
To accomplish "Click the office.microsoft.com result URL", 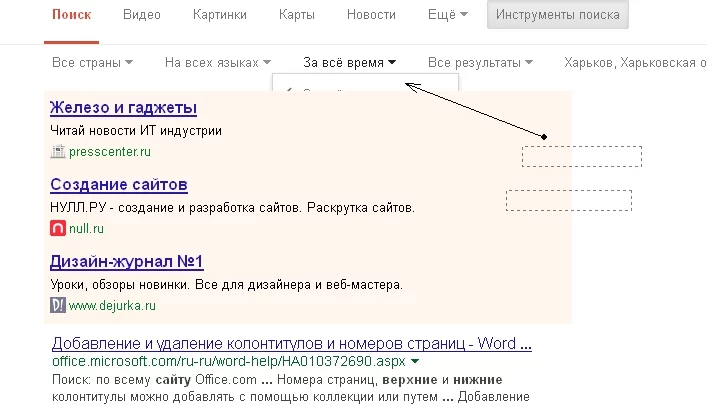I will point(229,361).
